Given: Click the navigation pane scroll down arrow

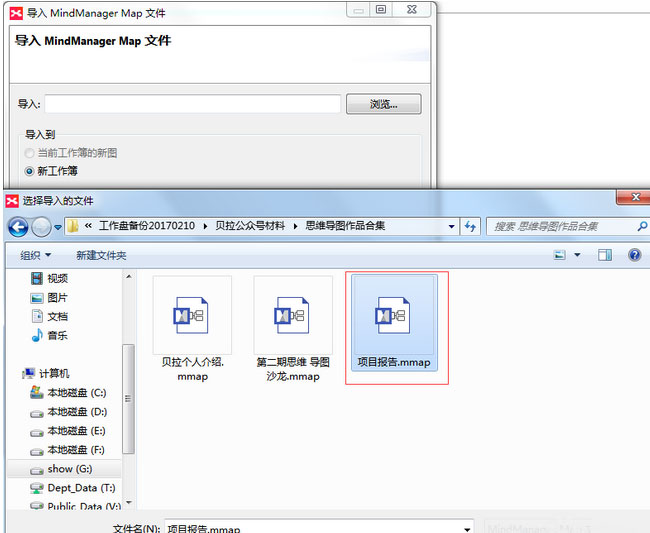Looking at the screenshot, I should click(x=129, y=502).
